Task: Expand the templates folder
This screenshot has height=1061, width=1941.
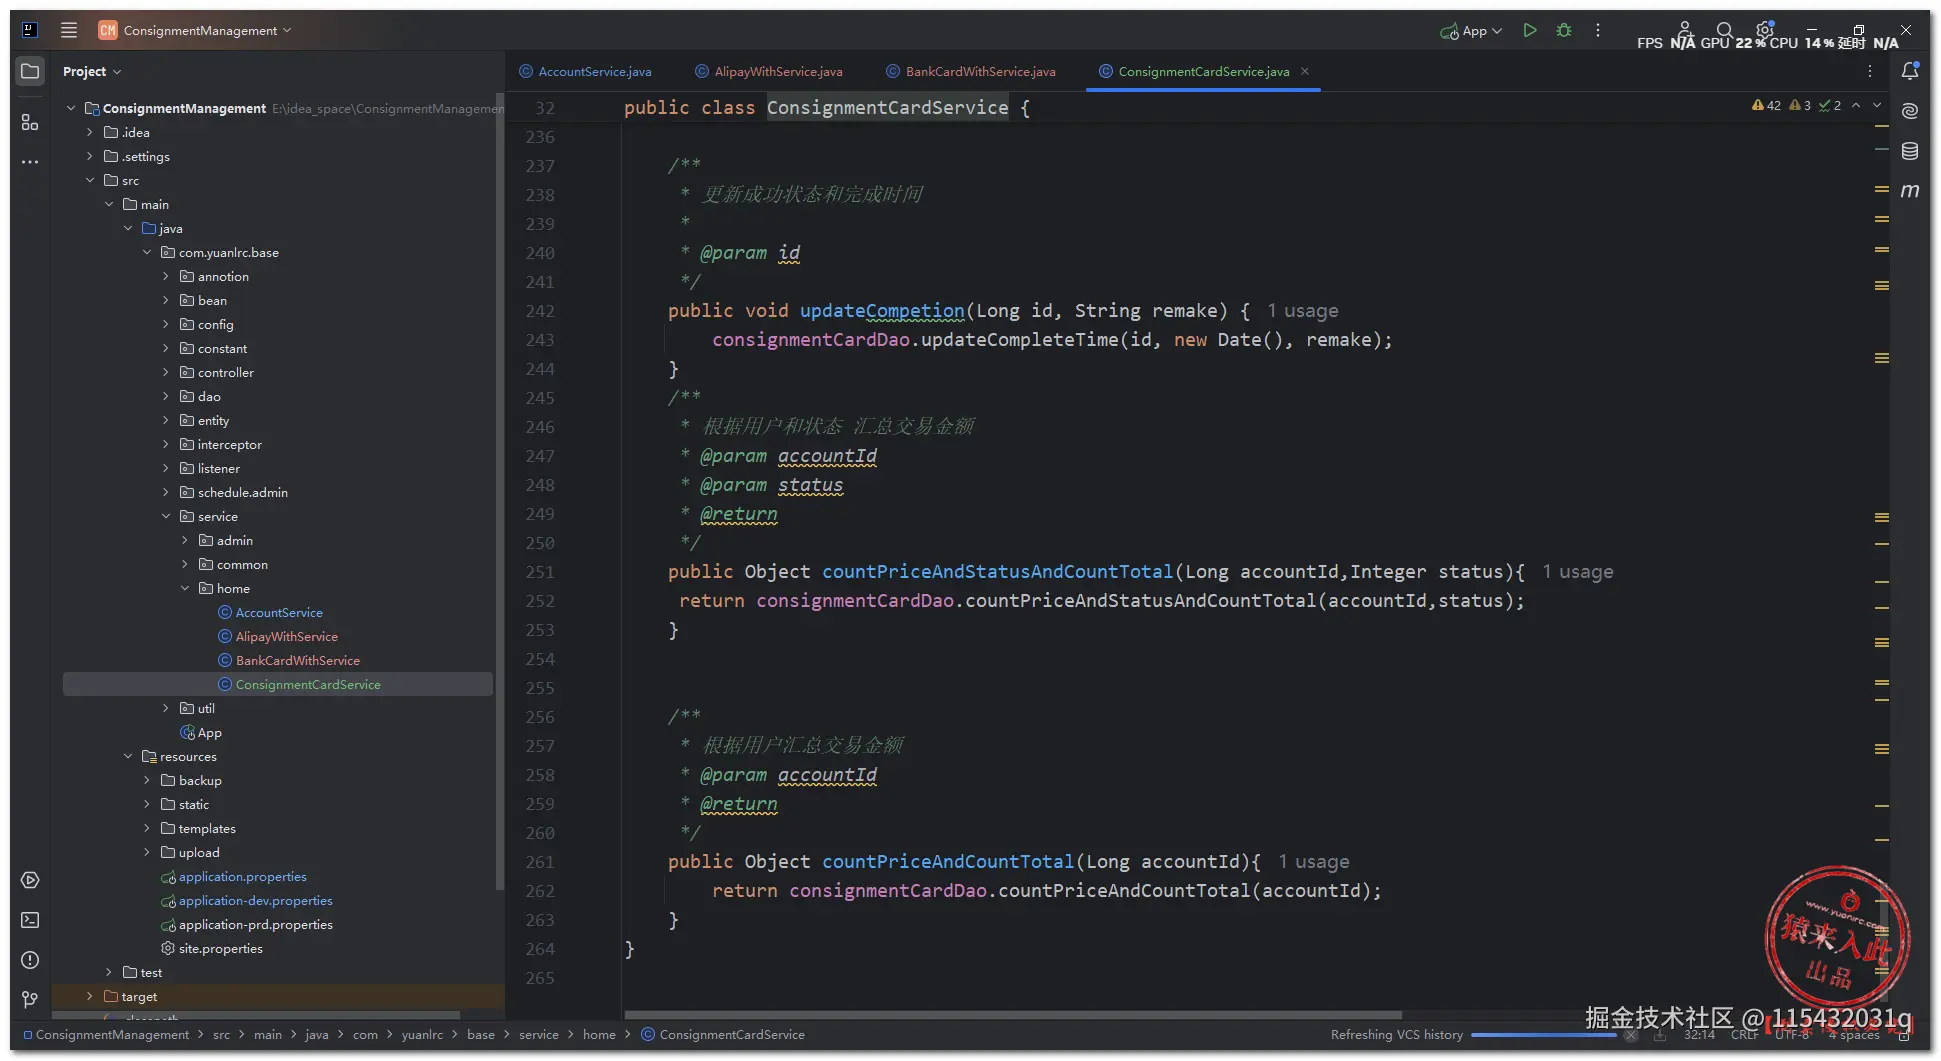Action: [147, 828]
